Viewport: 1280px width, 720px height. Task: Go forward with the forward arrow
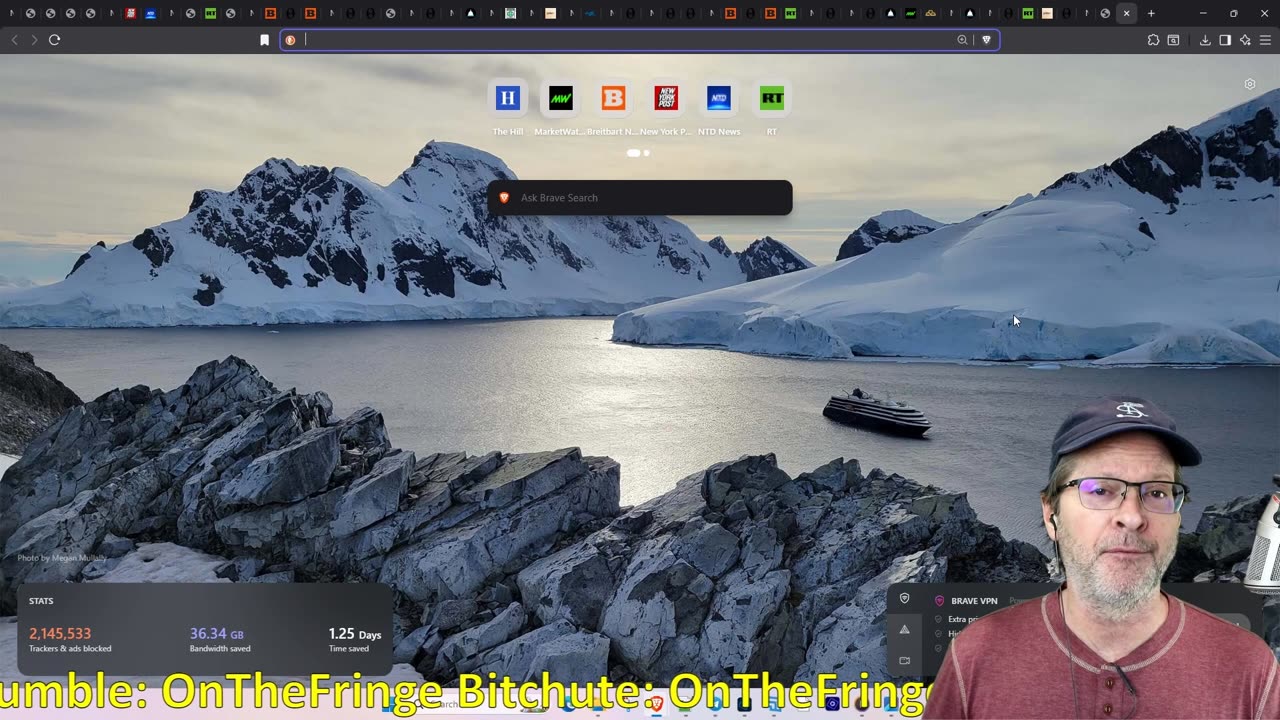click(34, 40)
